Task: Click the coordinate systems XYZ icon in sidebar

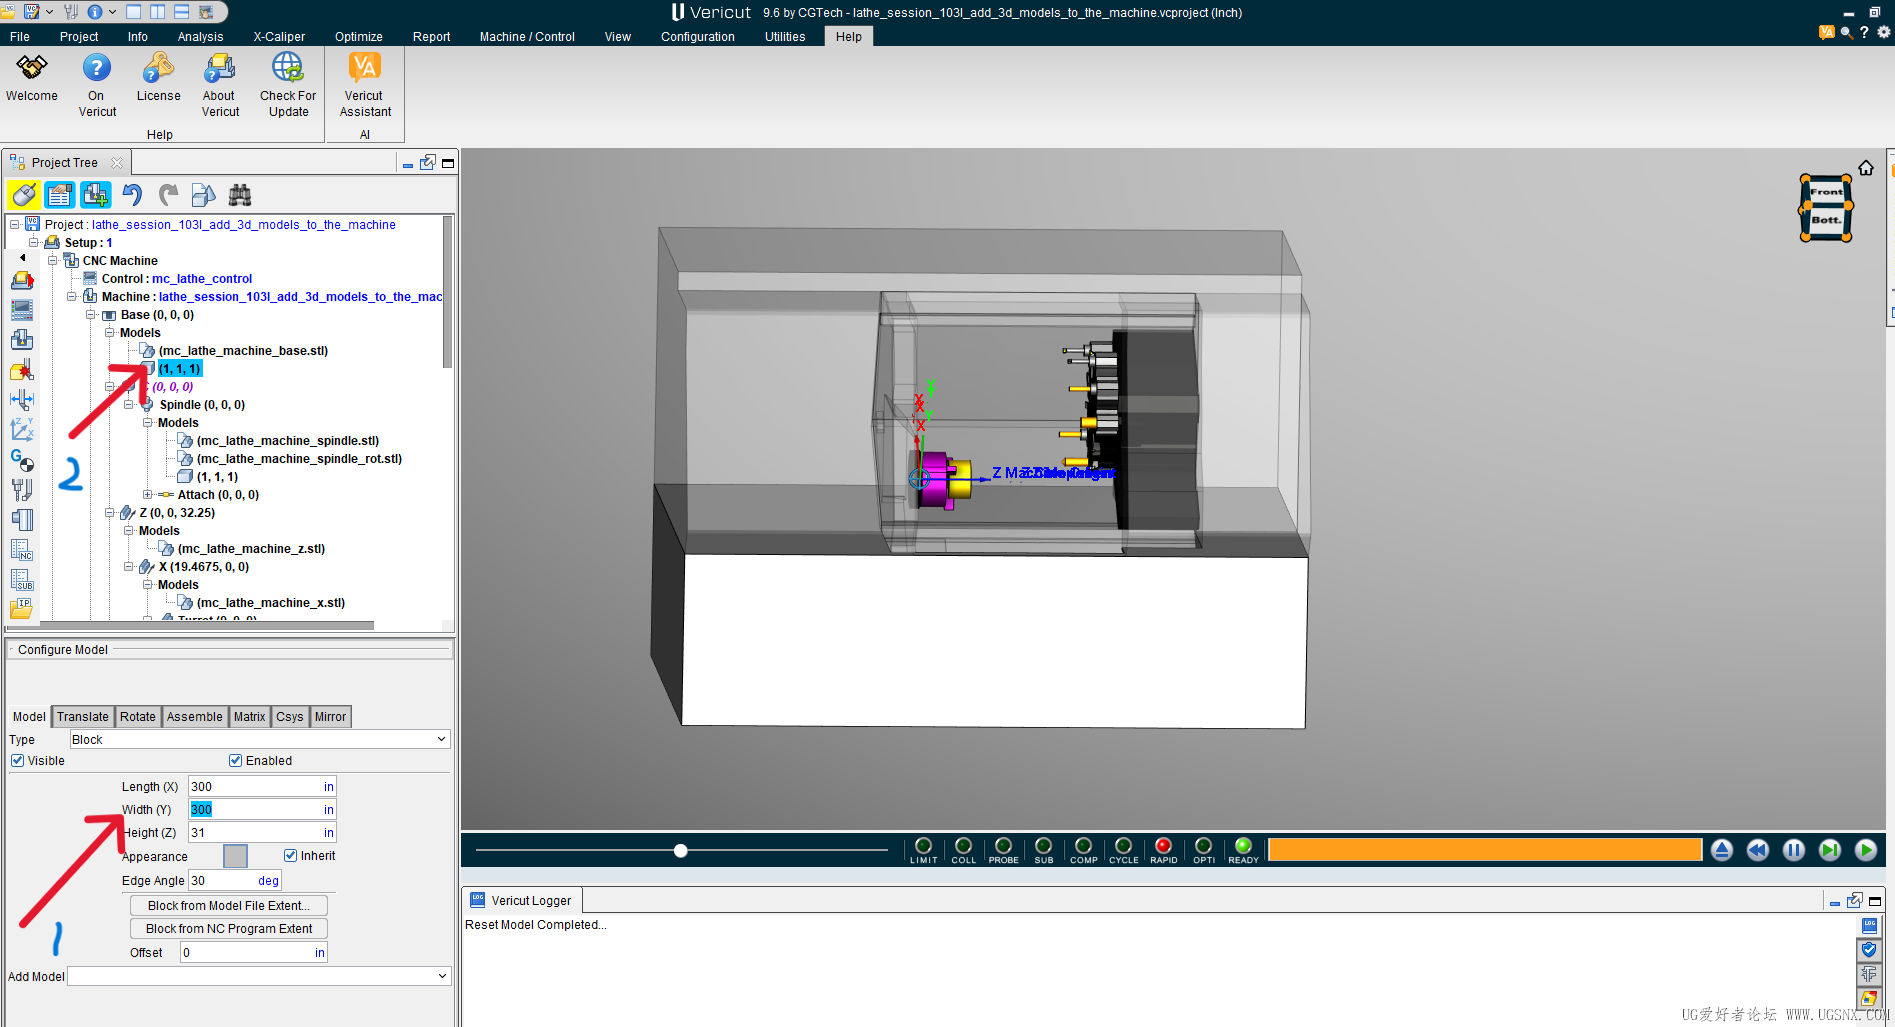Action: [22, 429]
